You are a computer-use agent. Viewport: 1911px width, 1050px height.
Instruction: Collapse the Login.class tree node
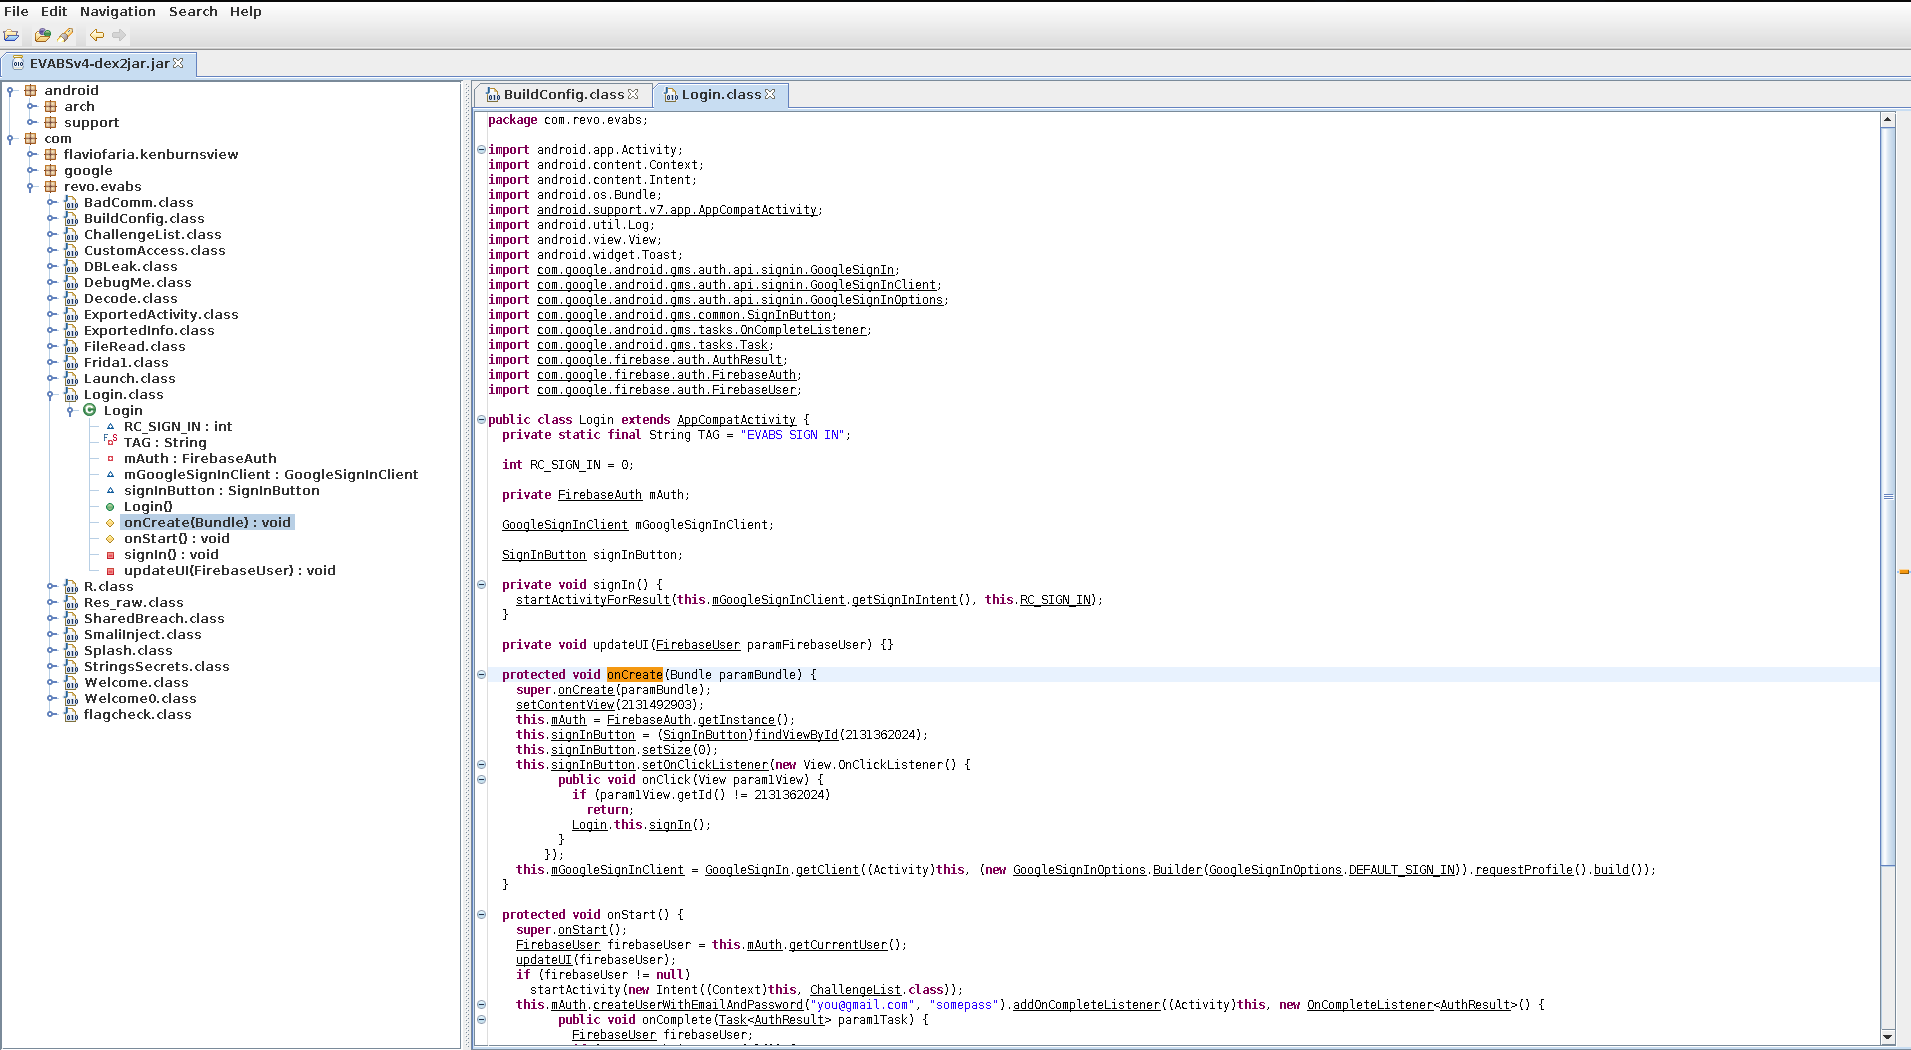(x=51, y=394)
